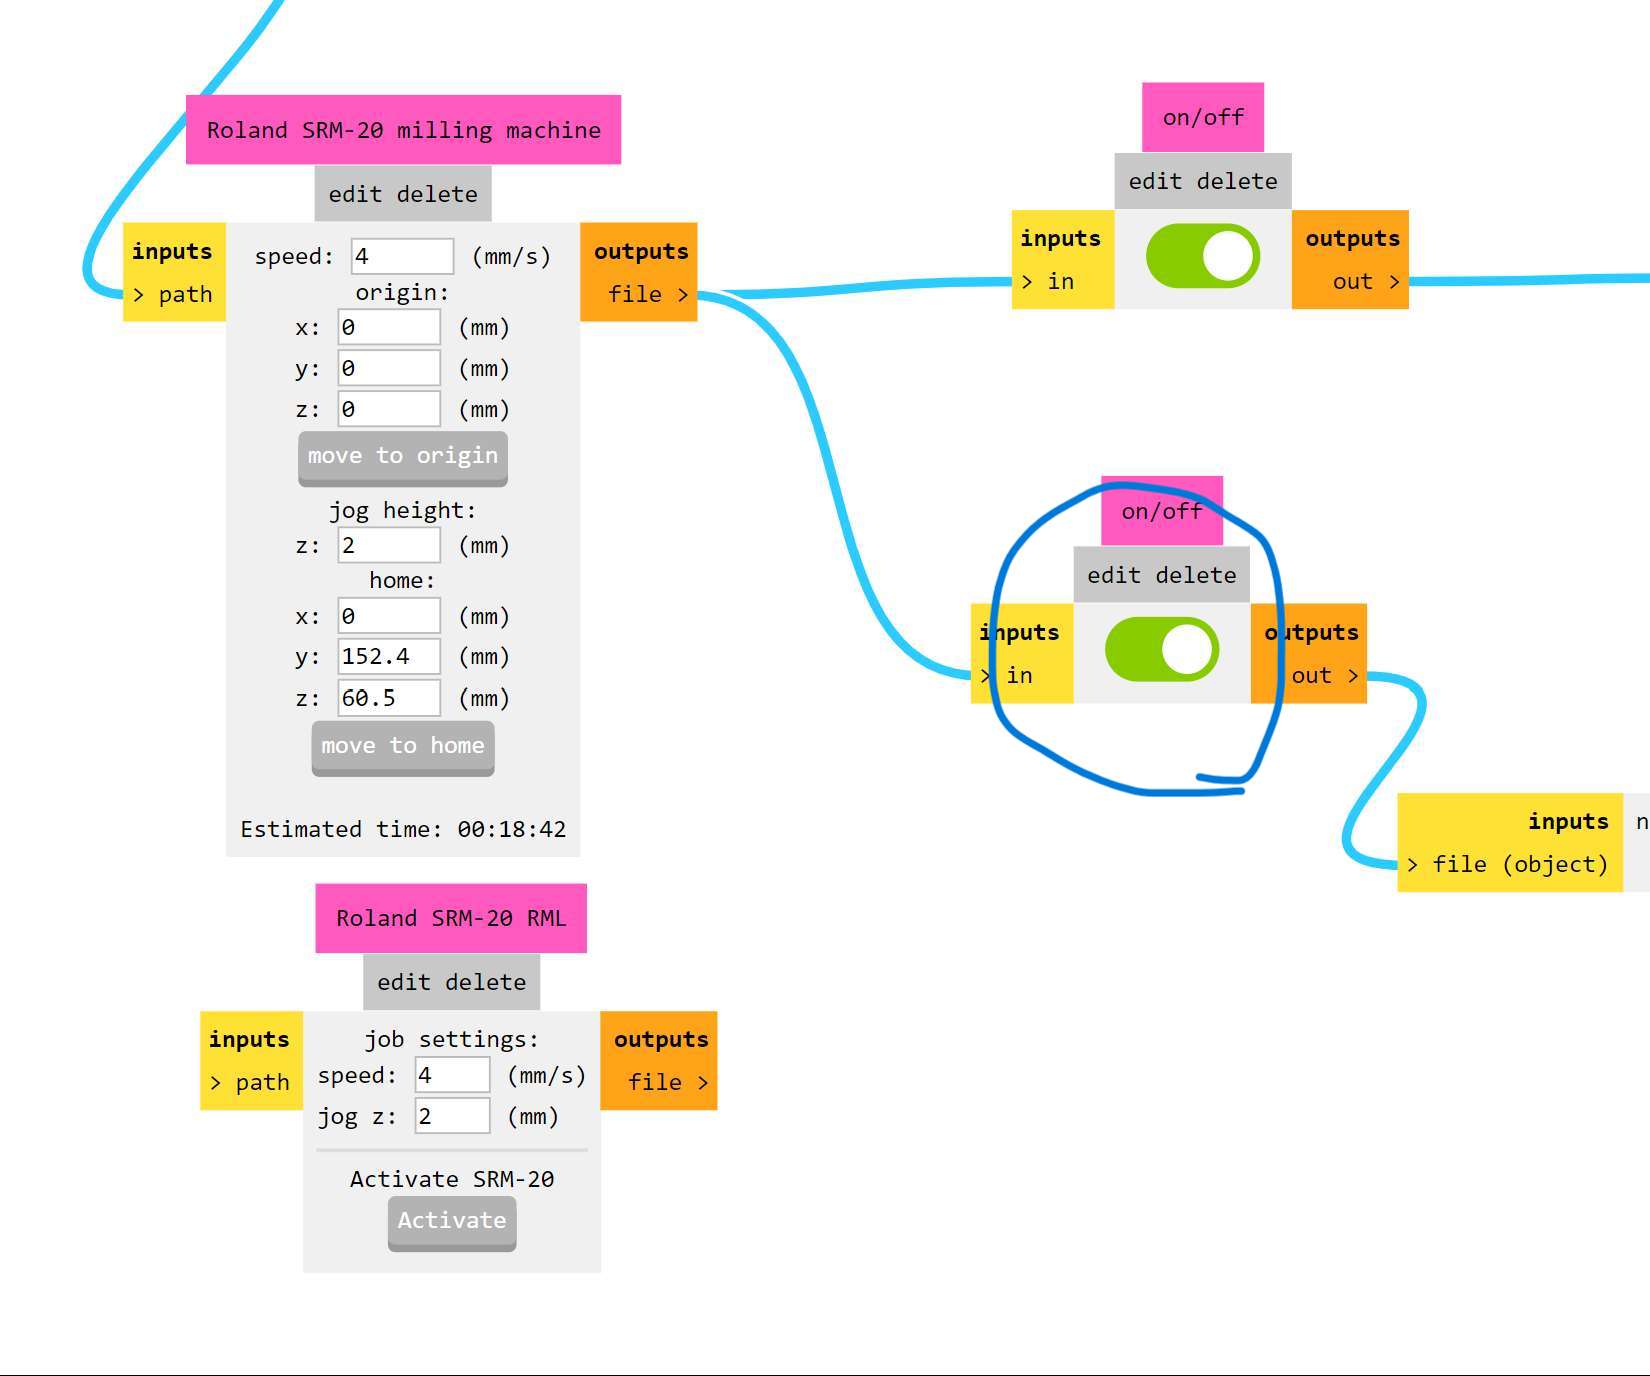Click upper on/off module title
1650x1376 pixels.
[1203, 117]
